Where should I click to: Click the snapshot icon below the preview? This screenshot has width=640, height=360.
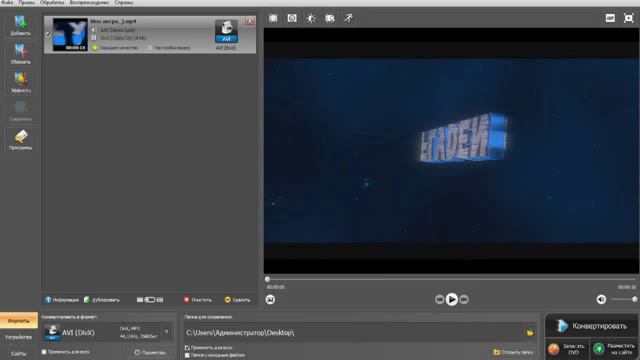tap(270, 300)
